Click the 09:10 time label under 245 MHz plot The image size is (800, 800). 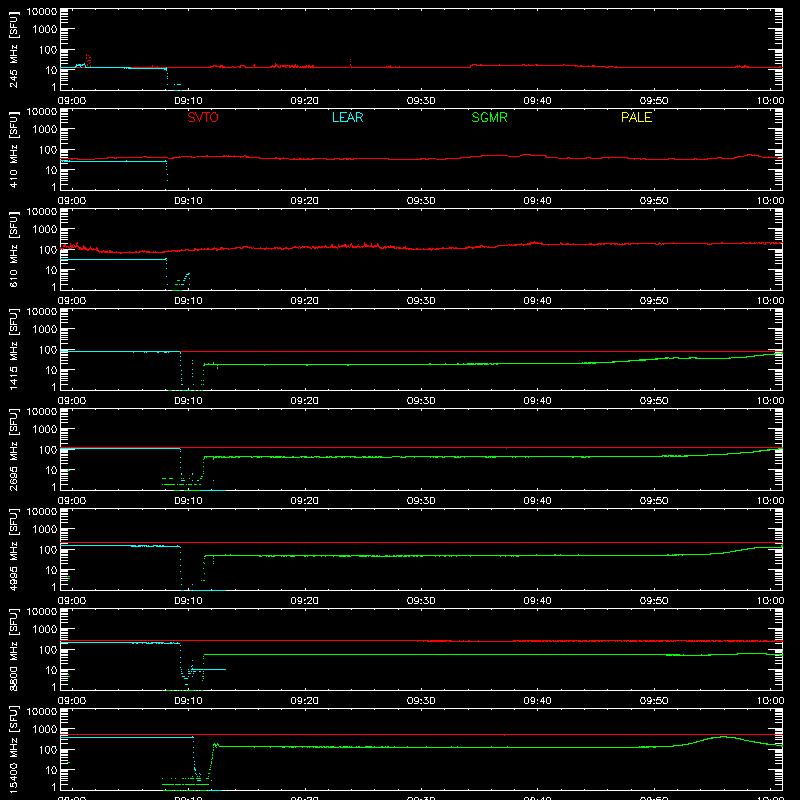point(188,101)
